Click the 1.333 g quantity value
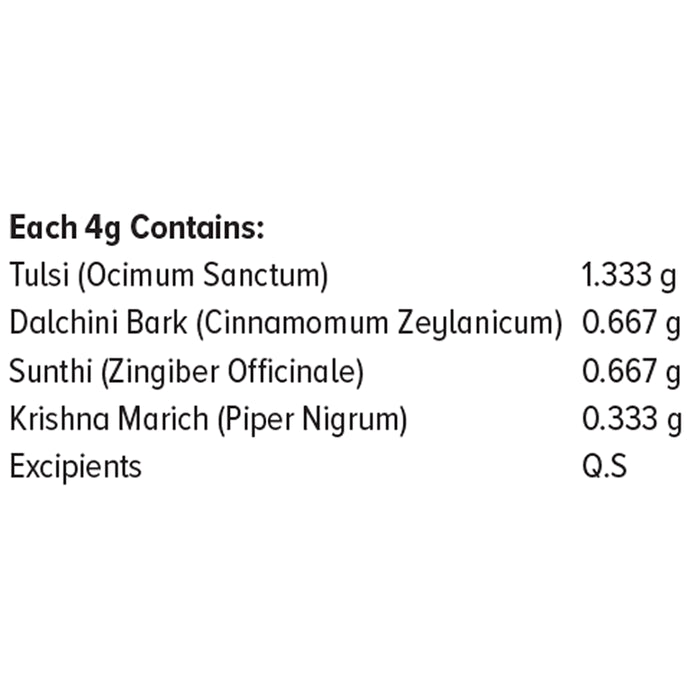This screenshot has width=690, height=700. 629,275
